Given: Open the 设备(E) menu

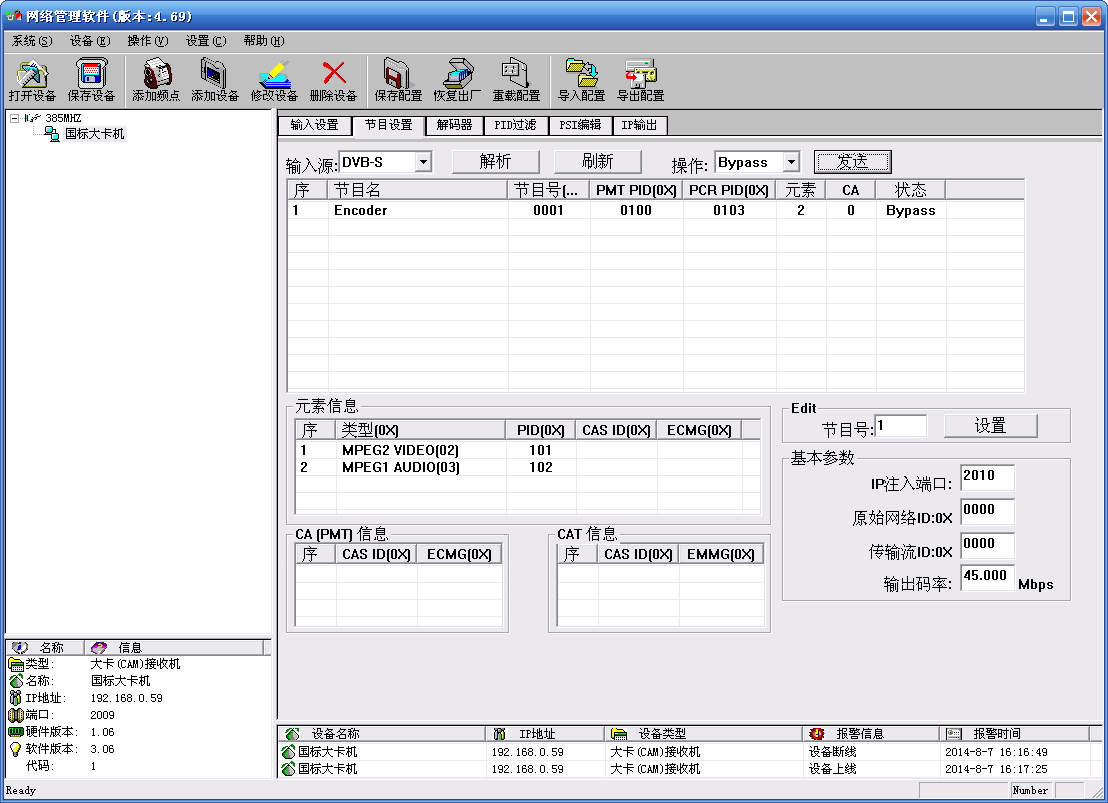Looking at the screenshot, I should coord(90,41).
